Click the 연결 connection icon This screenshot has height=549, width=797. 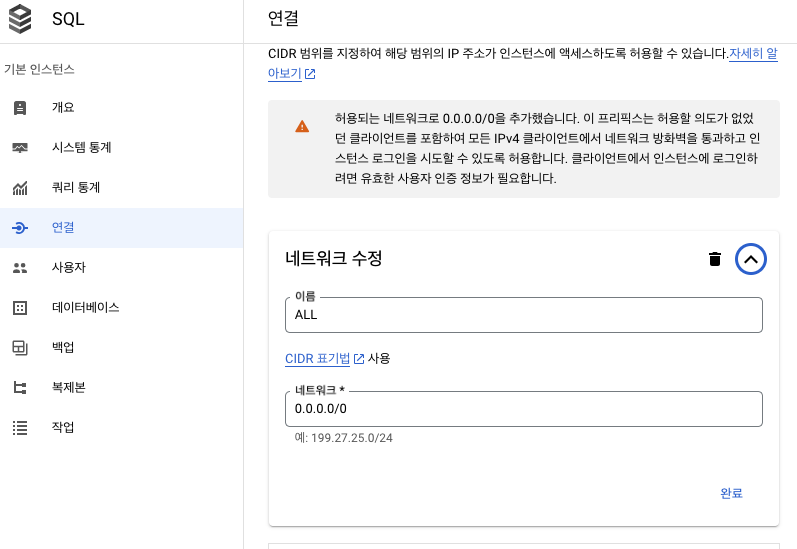(x=20, y=228)
